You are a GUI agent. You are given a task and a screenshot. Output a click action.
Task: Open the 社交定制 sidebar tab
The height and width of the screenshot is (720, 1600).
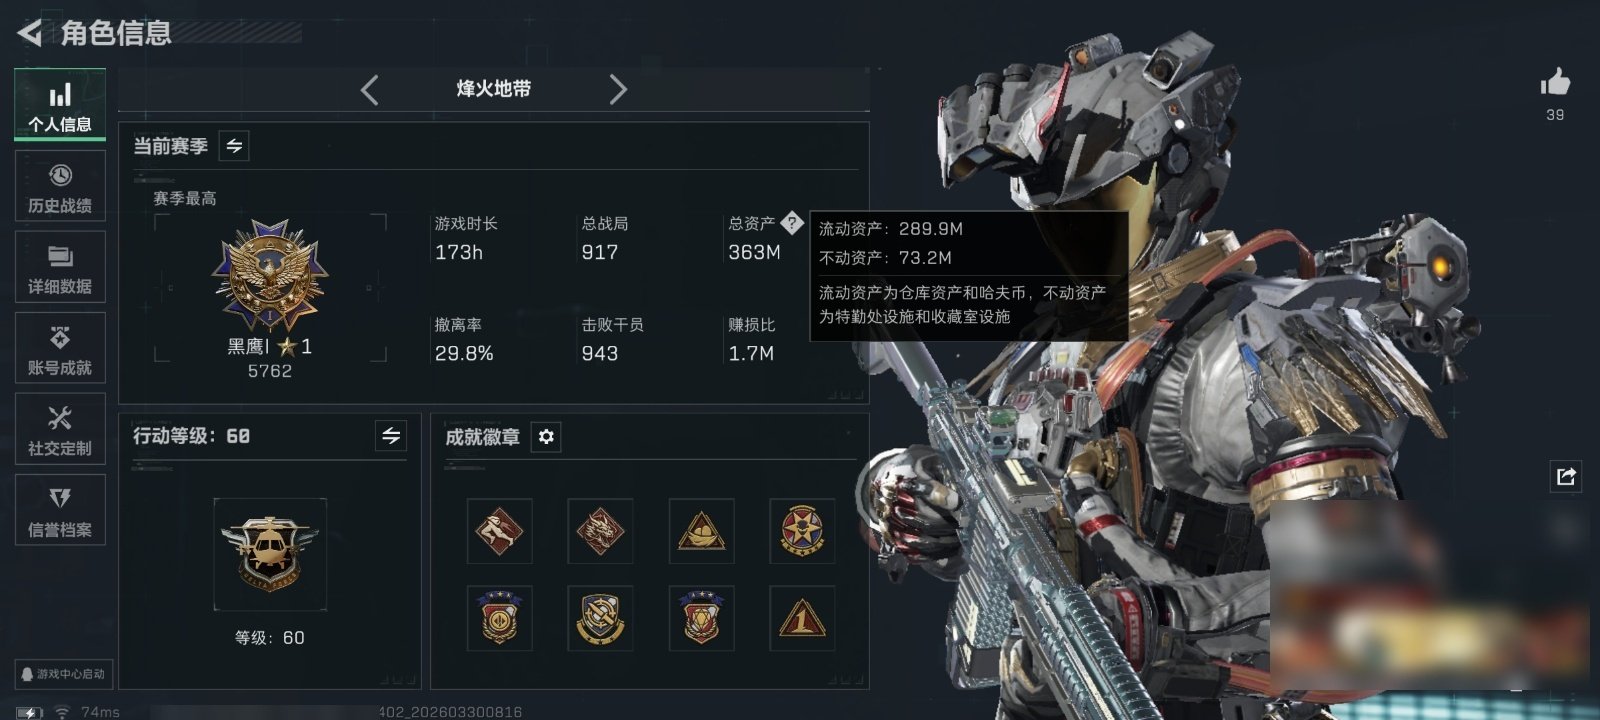click(x=60, y=430)
